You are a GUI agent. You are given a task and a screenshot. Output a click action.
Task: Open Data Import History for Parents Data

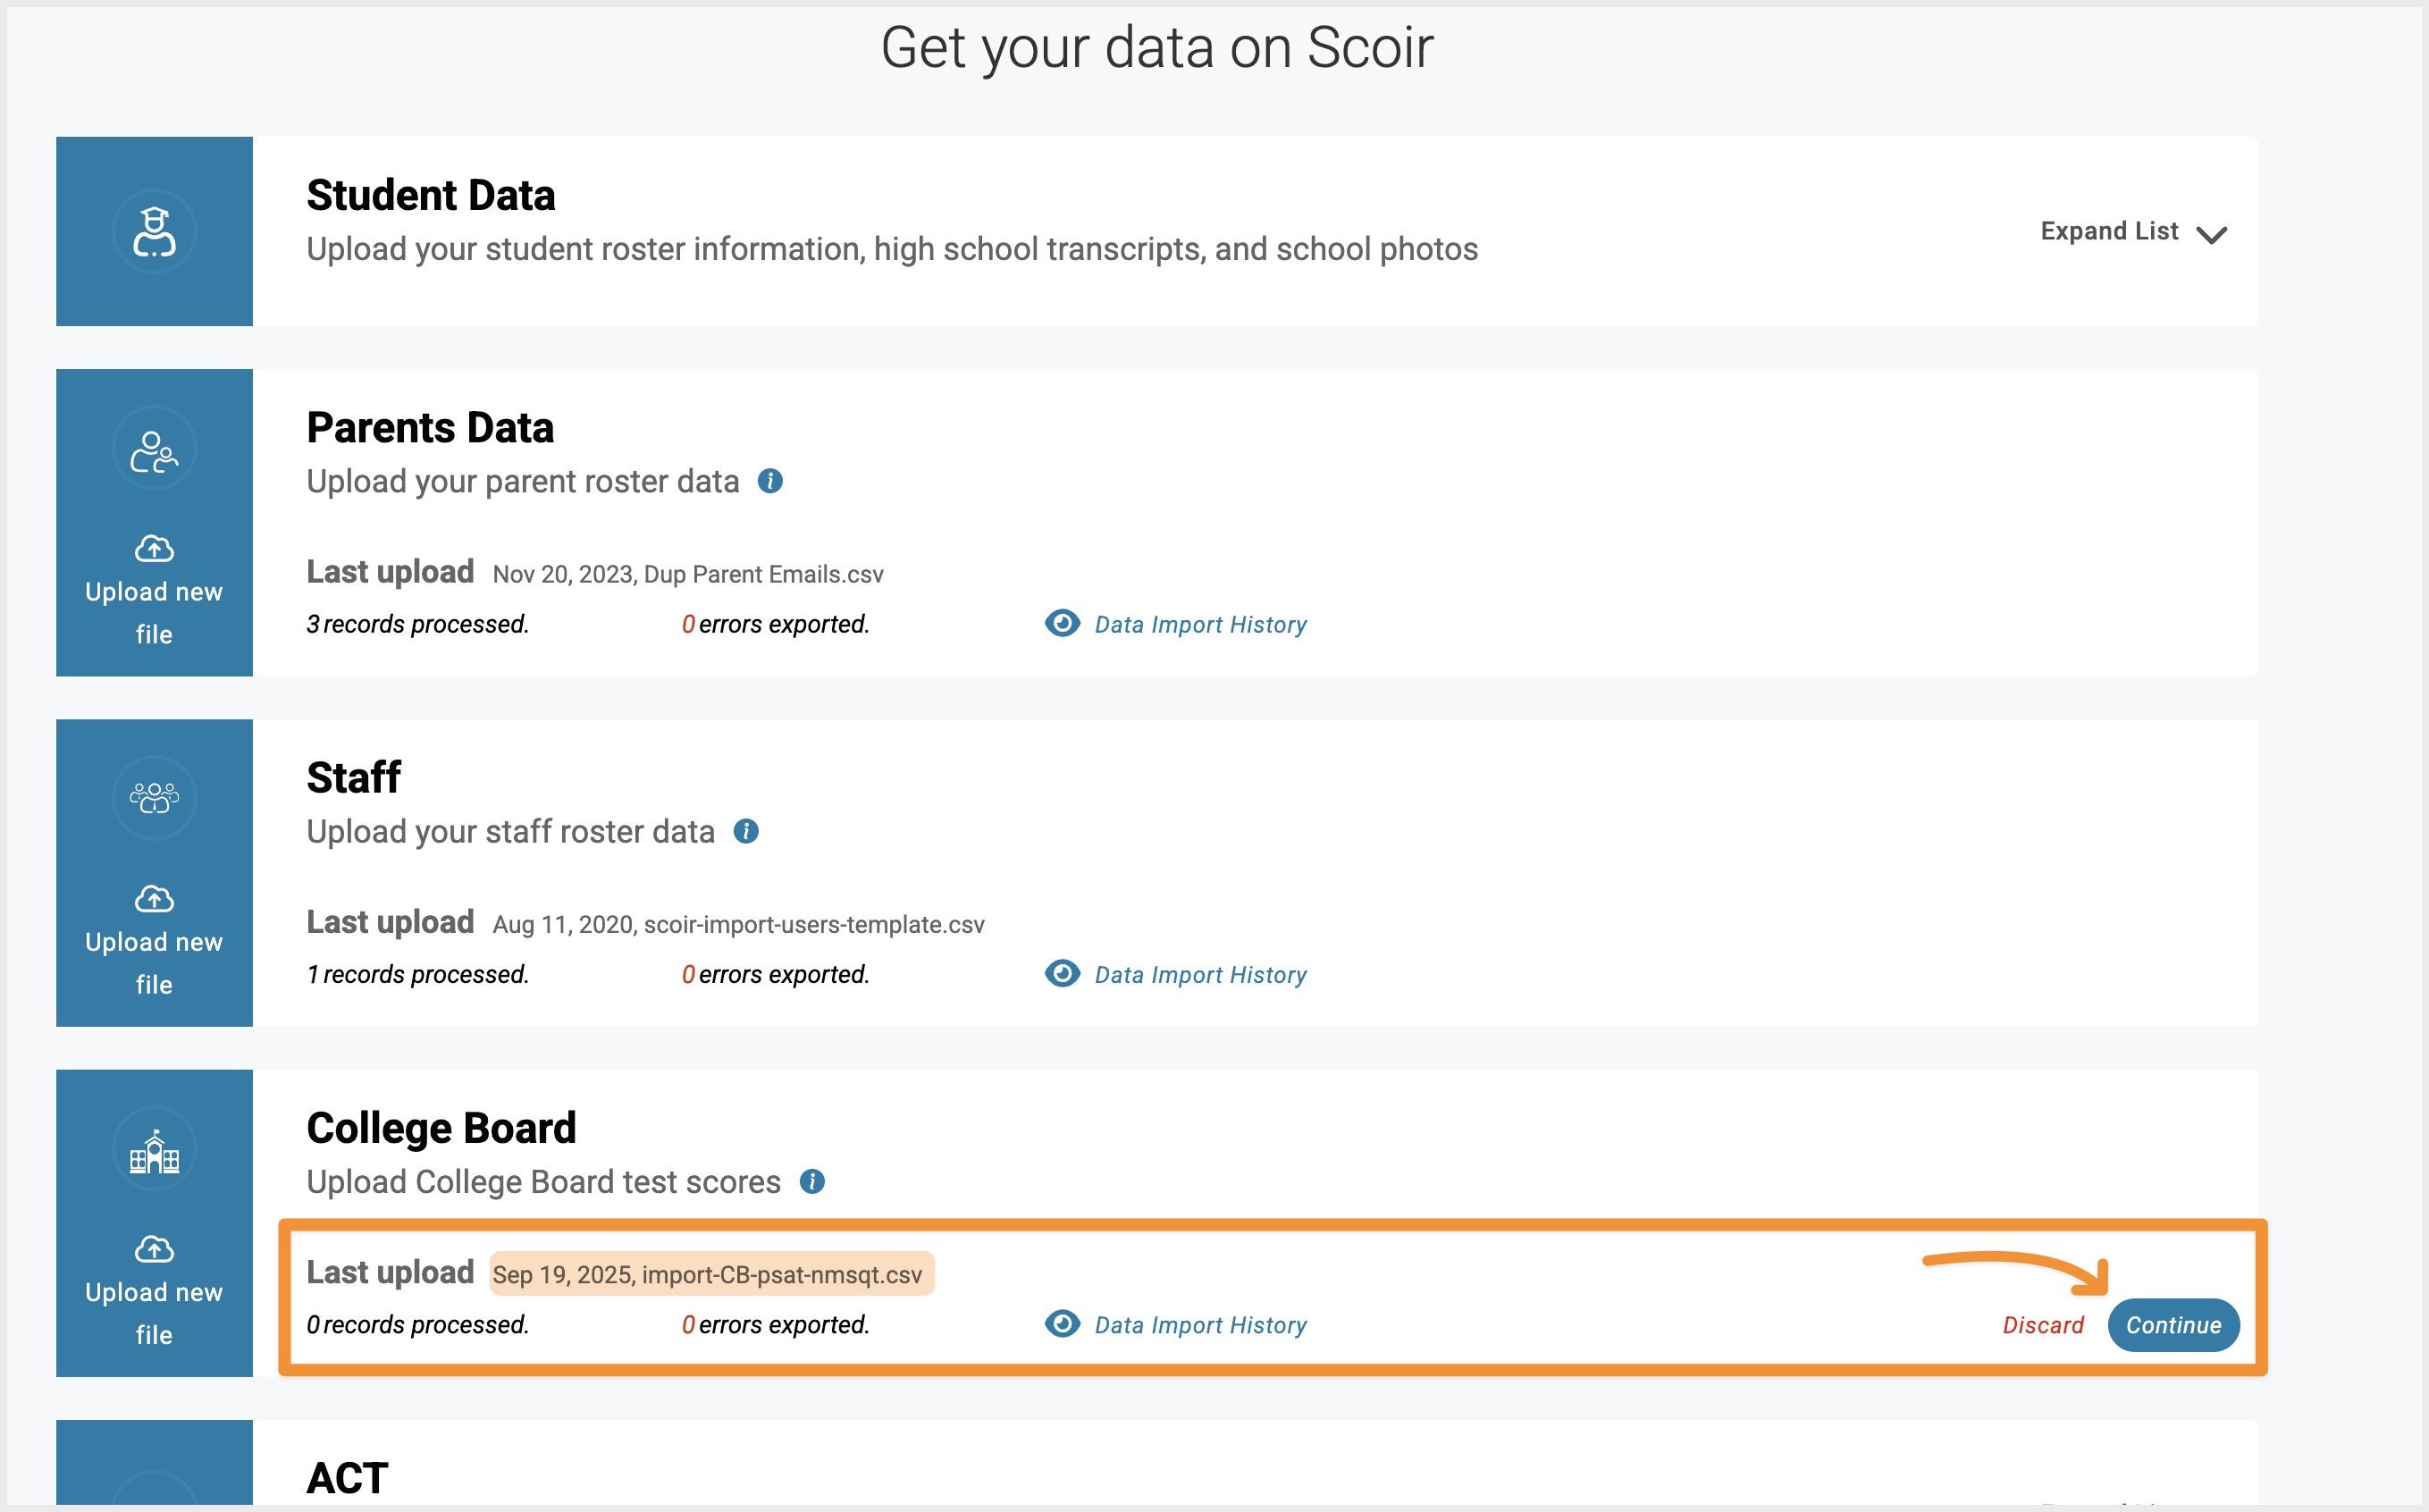point(1200,625)
